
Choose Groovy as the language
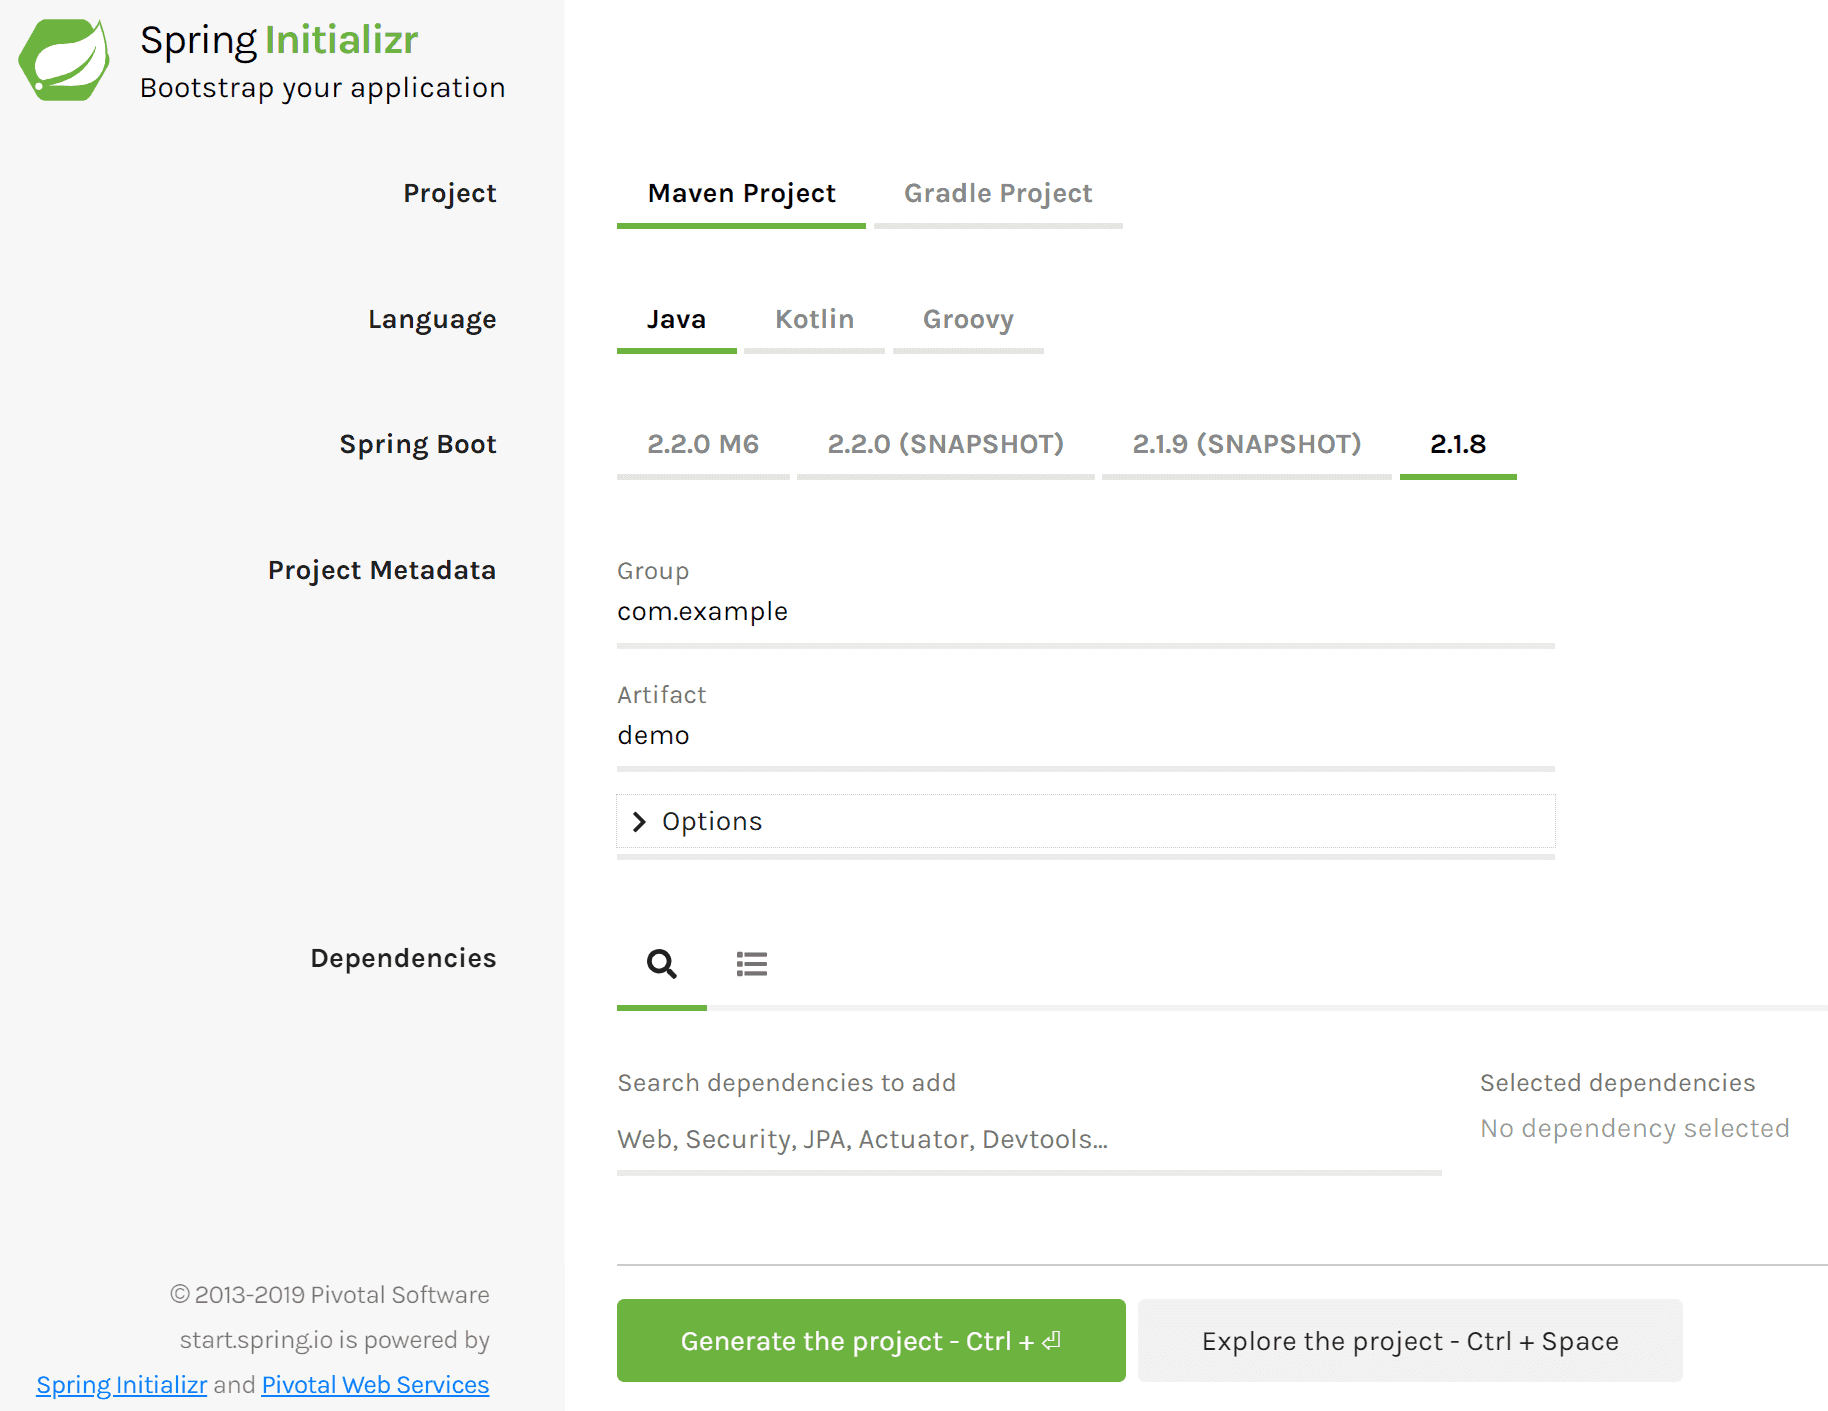(x=967, y=320)
